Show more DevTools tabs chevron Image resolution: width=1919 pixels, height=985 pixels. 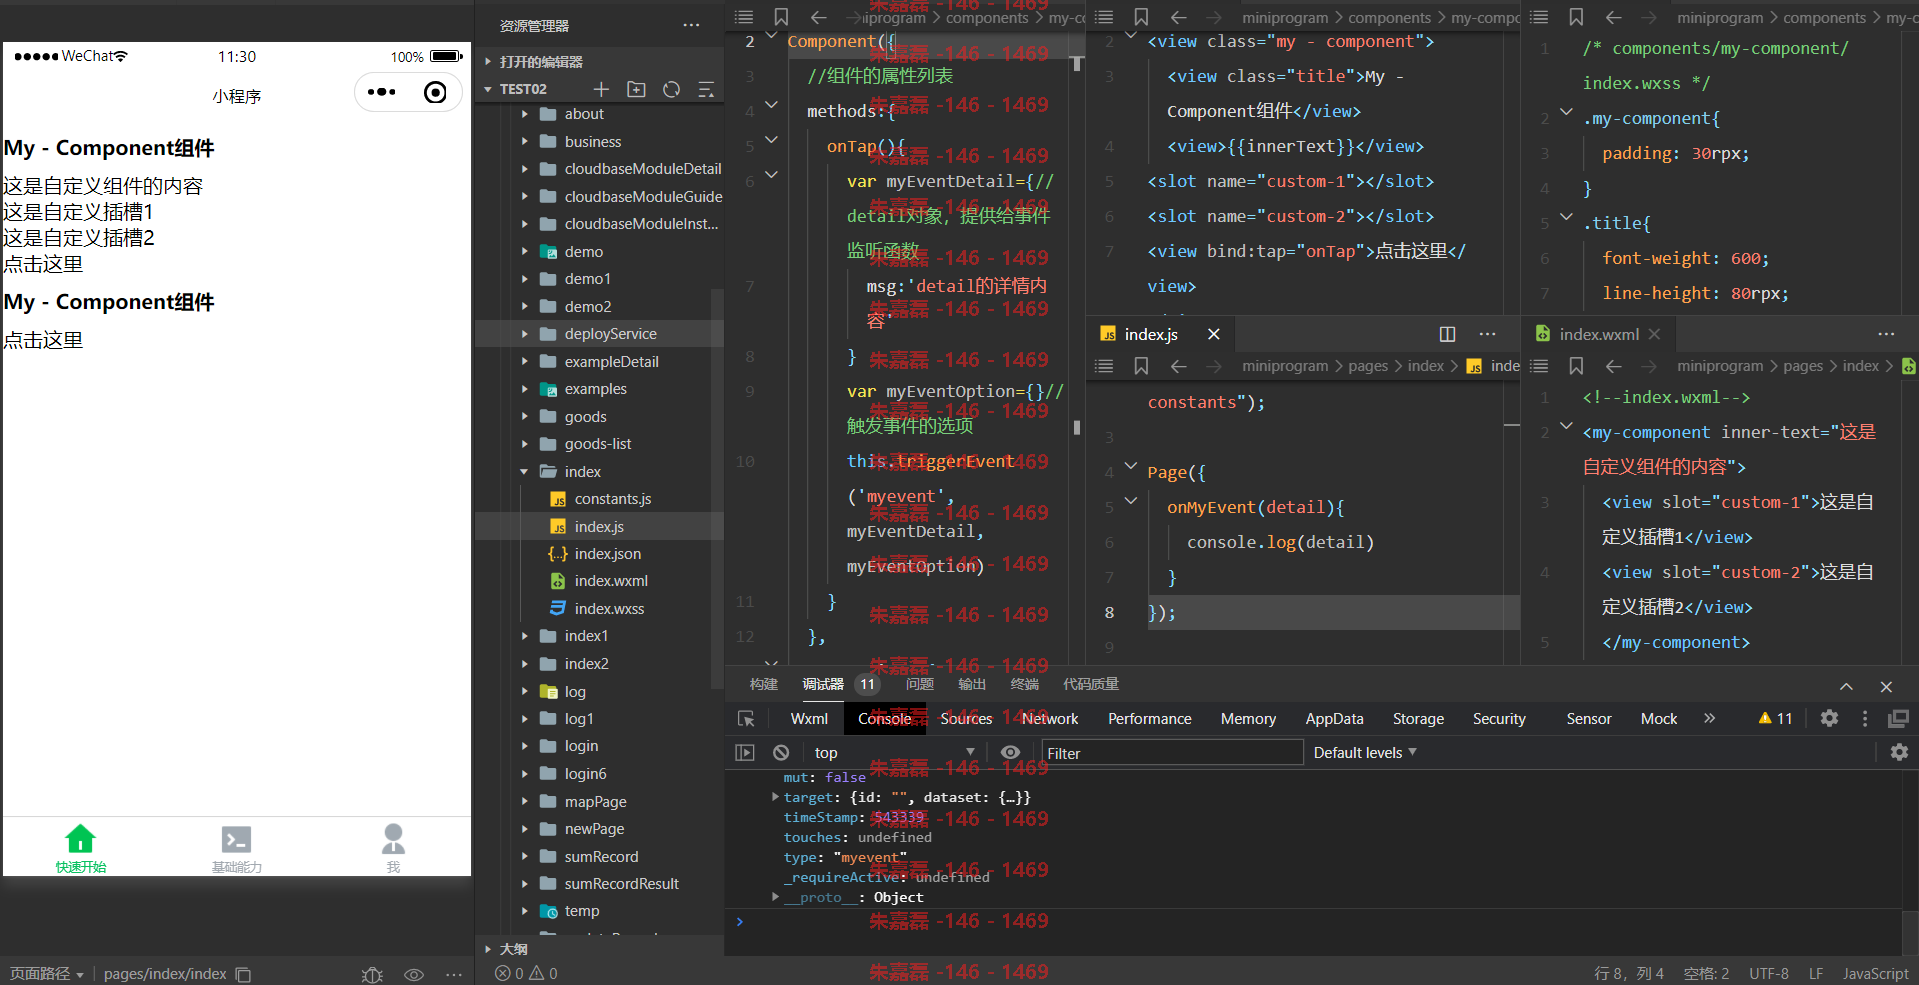pyautogui.click(x=1709, y=718)
